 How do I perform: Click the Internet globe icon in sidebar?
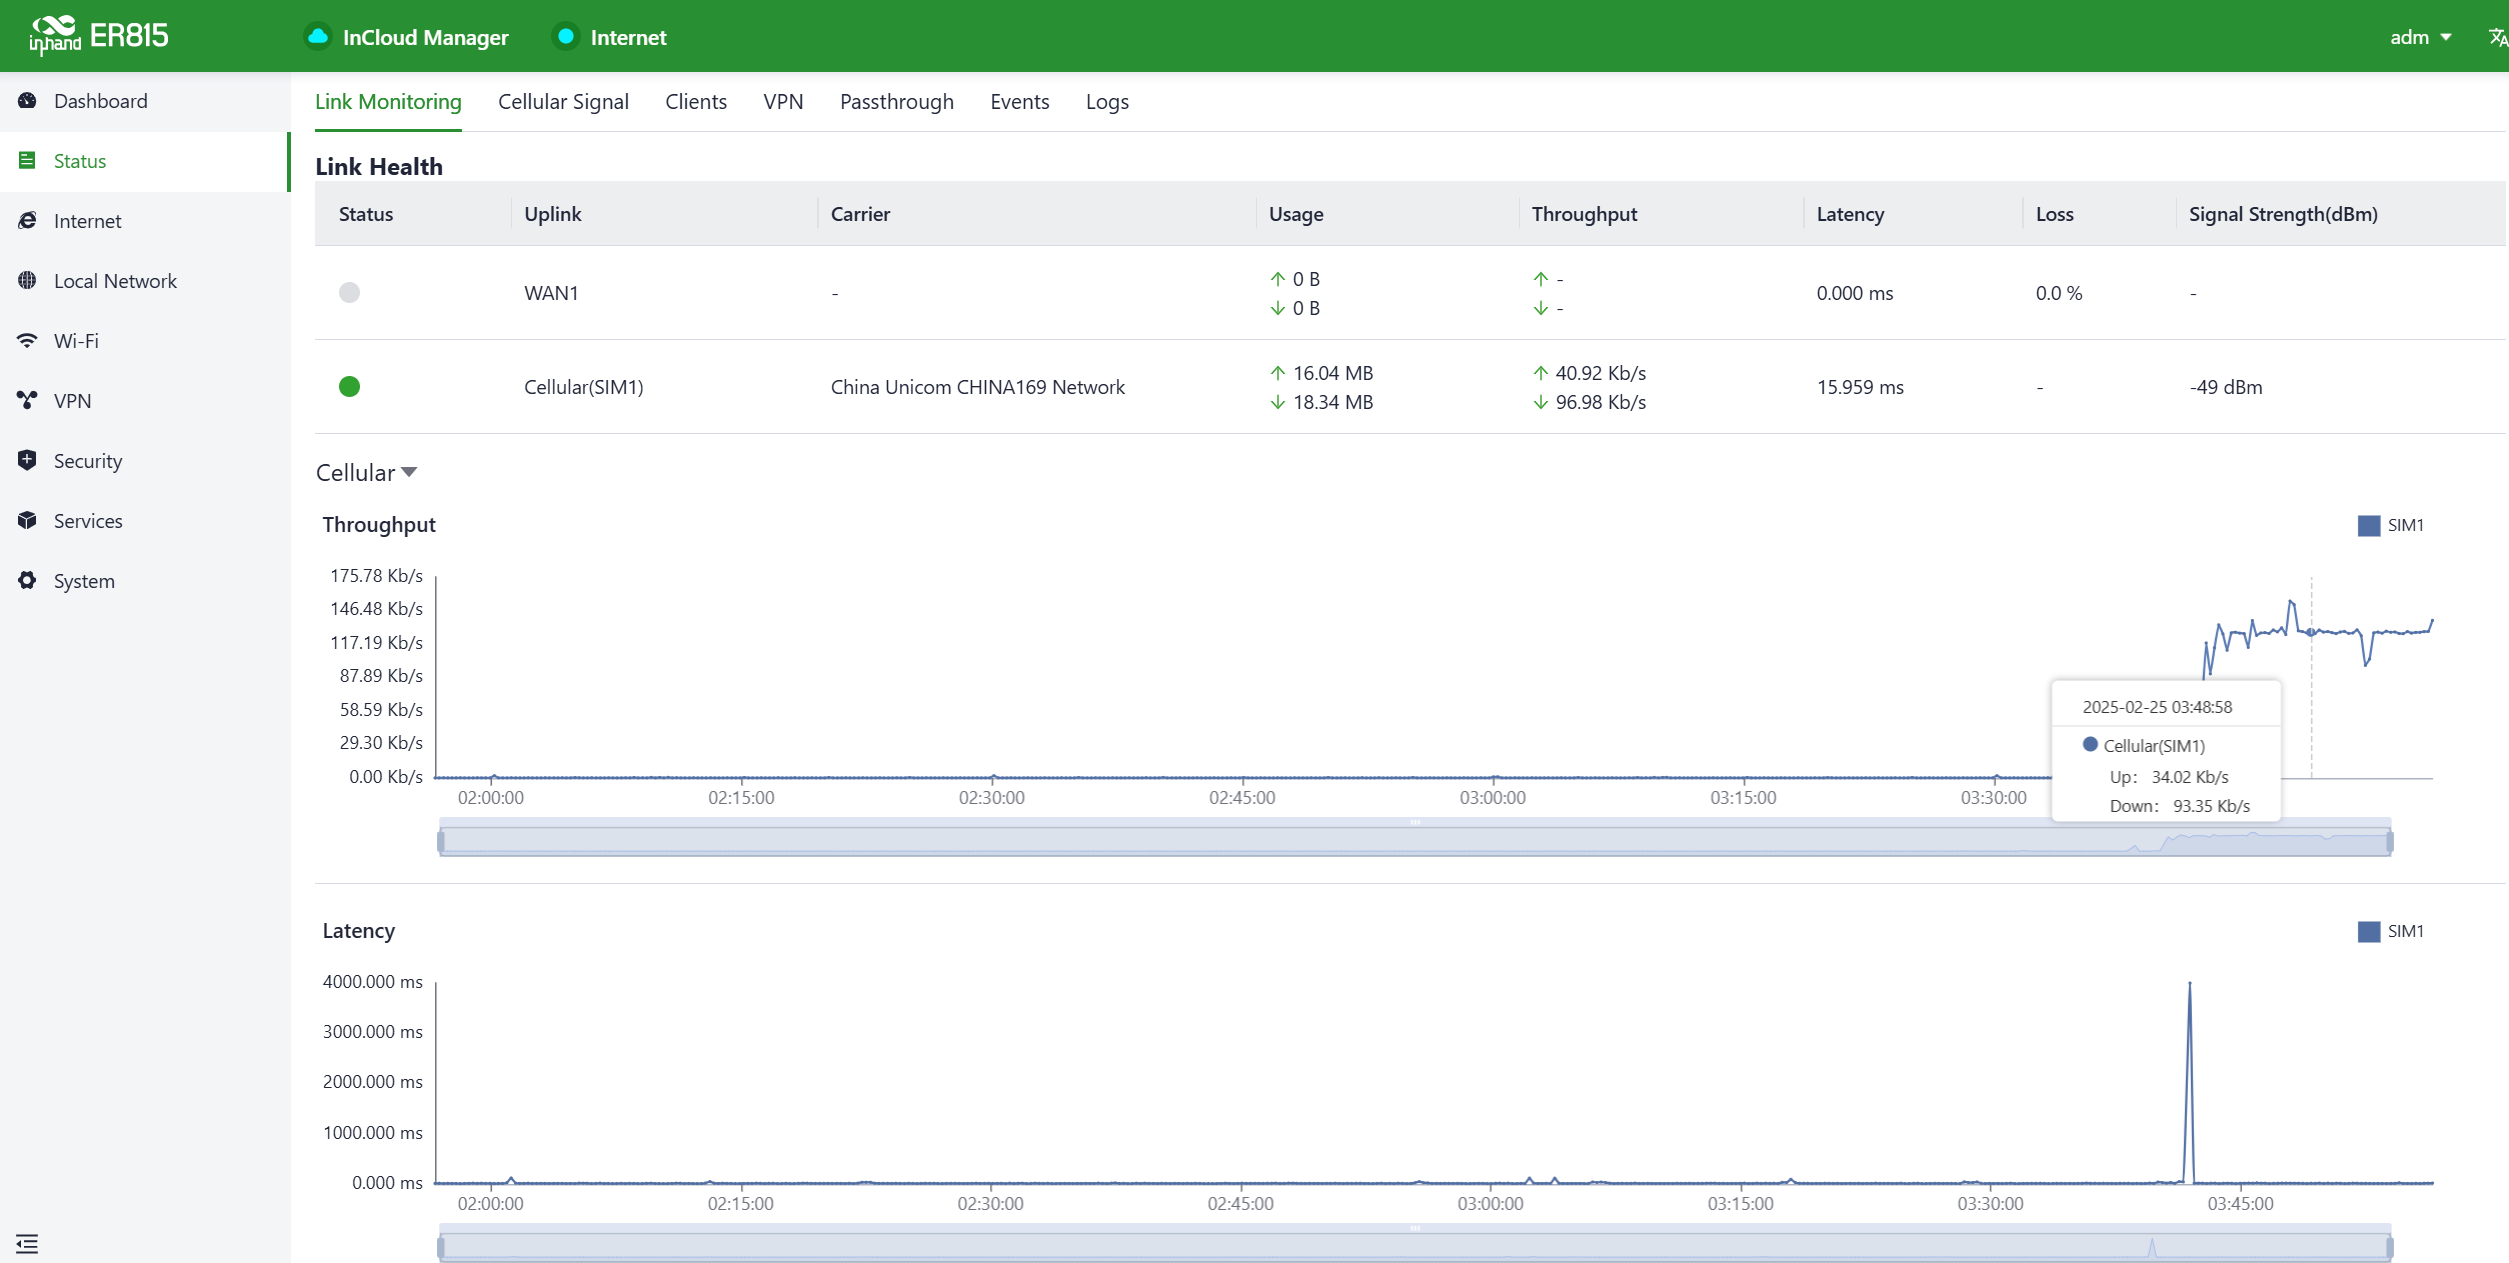[27, 221]
